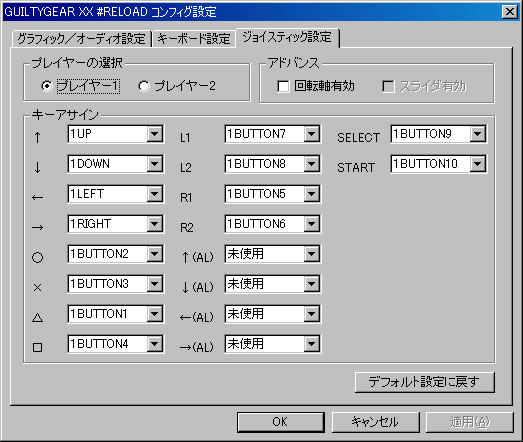Open ↓(AL) 未使用 dropdown
523x442 pixels.
[x=273, y=284]
